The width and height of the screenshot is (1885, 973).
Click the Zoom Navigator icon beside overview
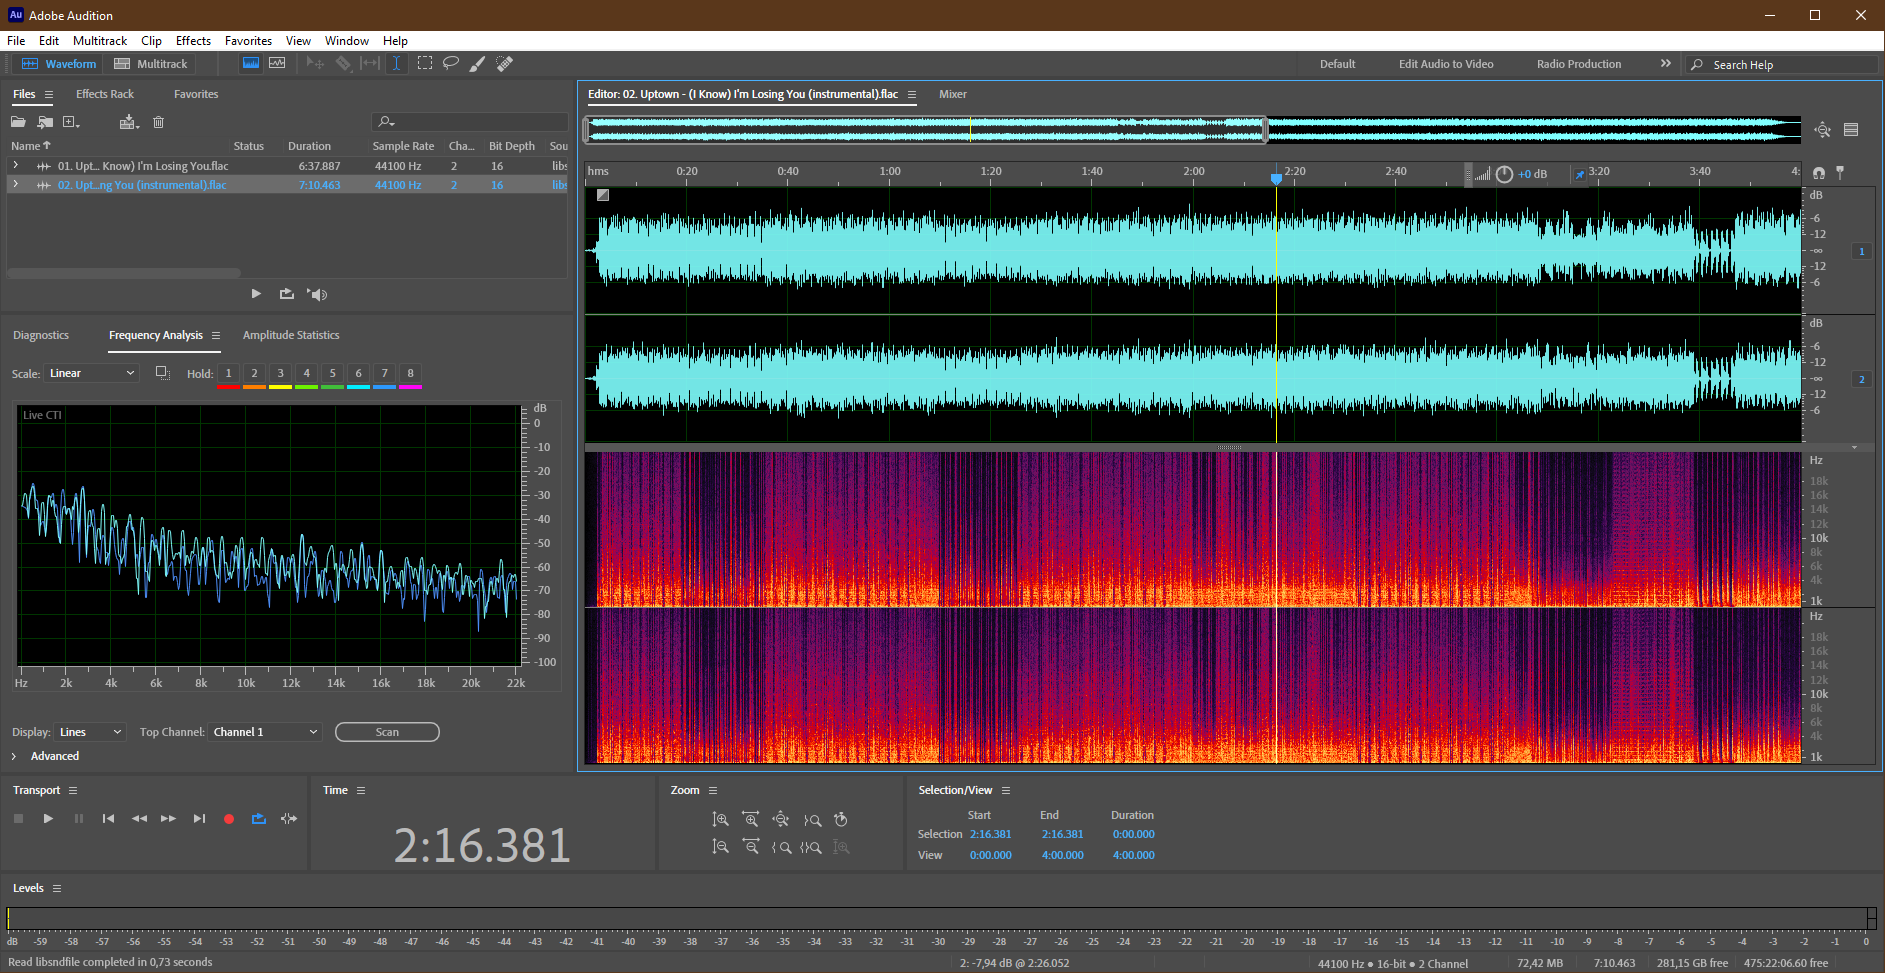(1822, 129)
